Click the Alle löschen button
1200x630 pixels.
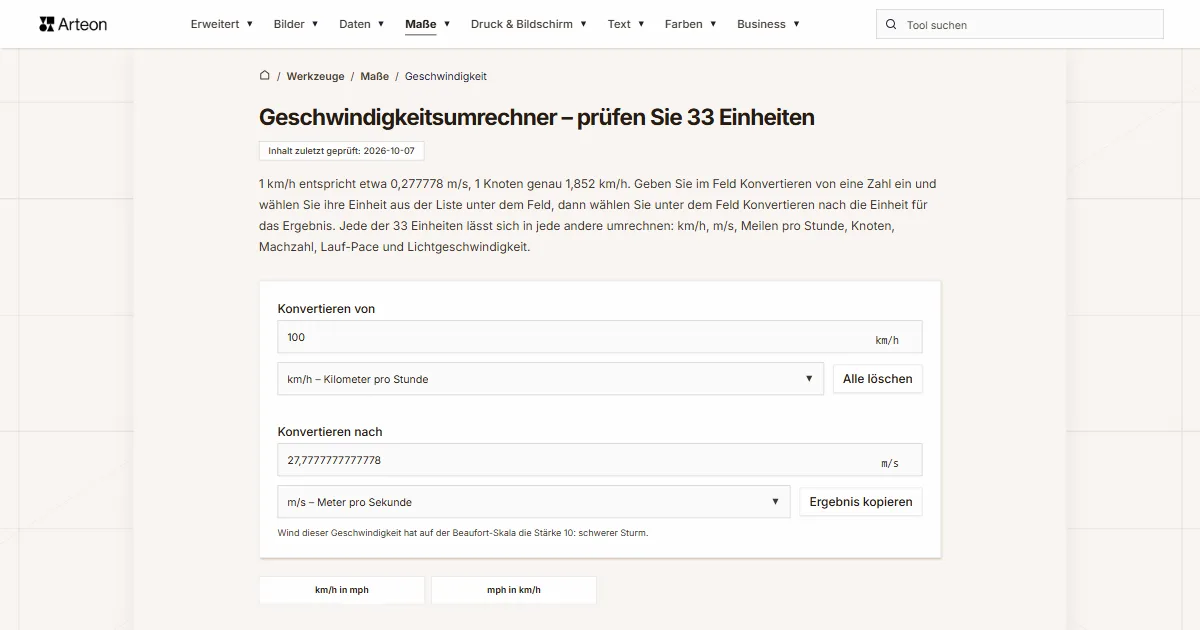(x=878, y=379)
